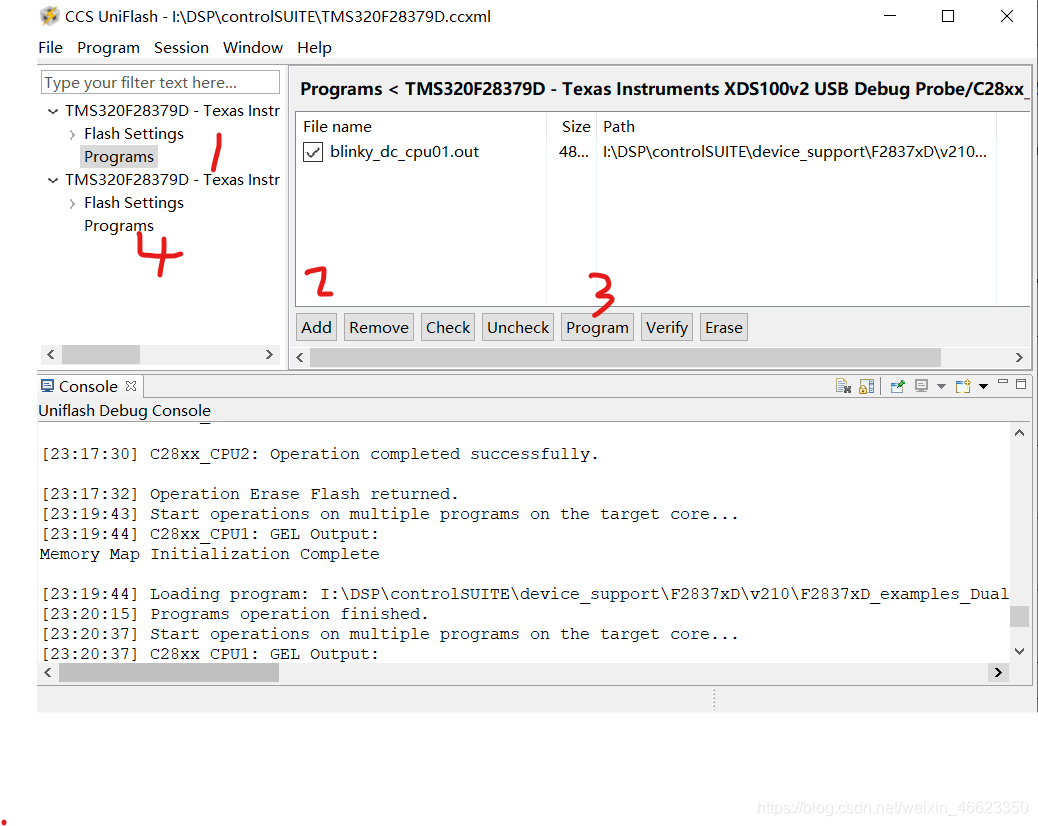Open the Program menu
The width and height of the screenshot is (1038, 826).
(x=108, y=48)
